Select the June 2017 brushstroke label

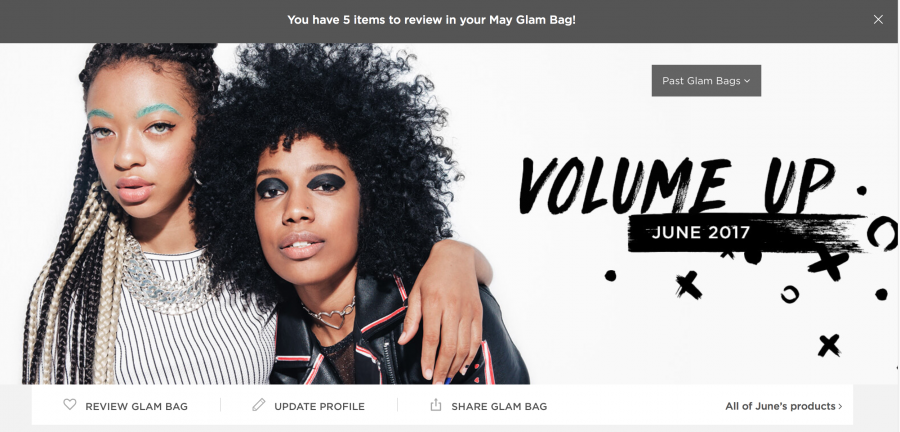coord(701,233)
